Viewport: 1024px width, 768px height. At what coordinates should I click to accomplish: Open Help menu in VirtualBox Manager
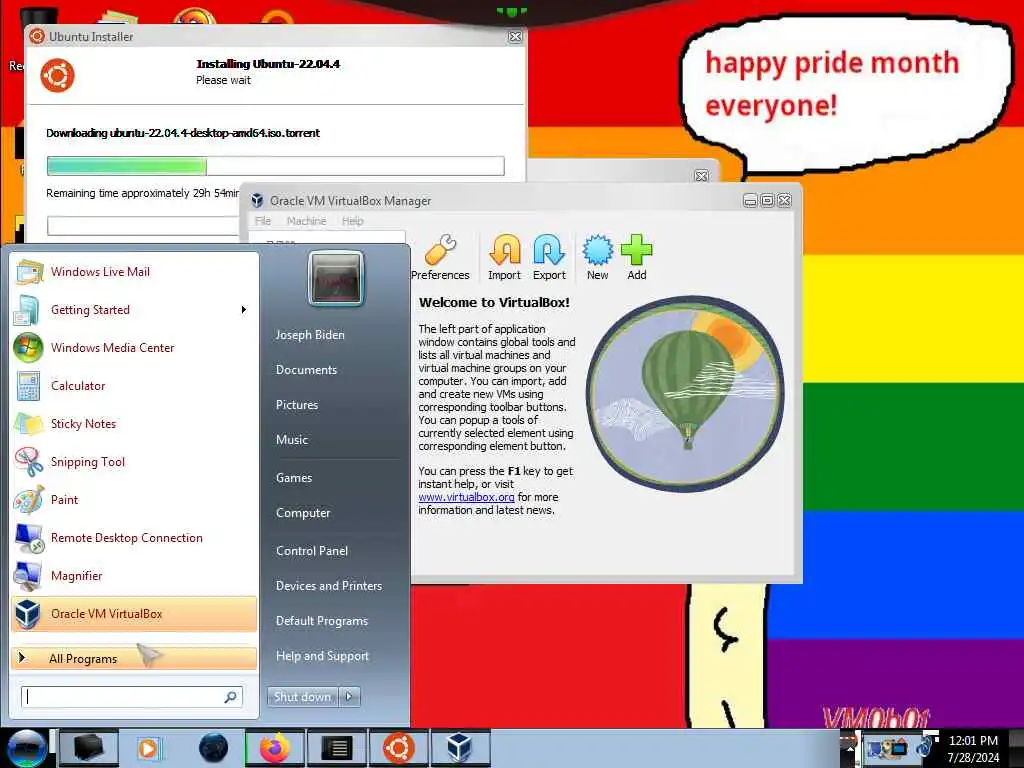(353, 221)
